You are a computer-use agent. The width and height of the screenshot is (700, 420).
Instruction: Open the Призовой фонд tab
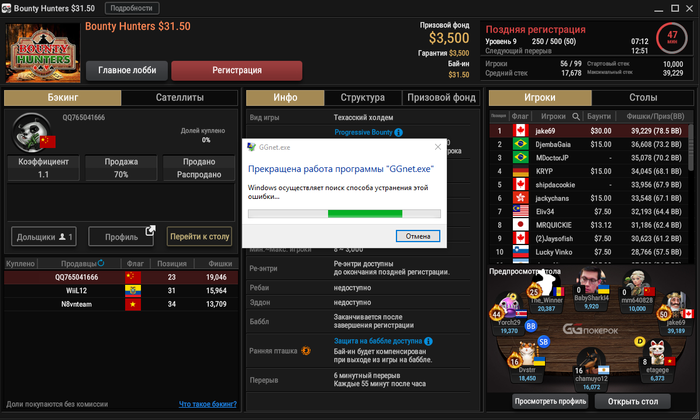click(x=441, y=97)
